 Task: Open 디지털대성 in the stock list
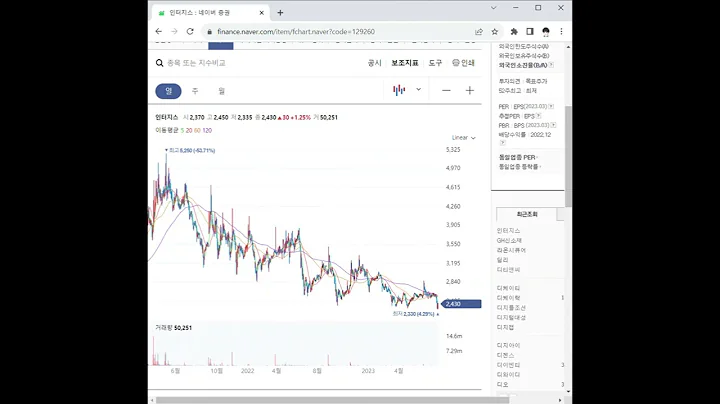(x=511, y=318)
